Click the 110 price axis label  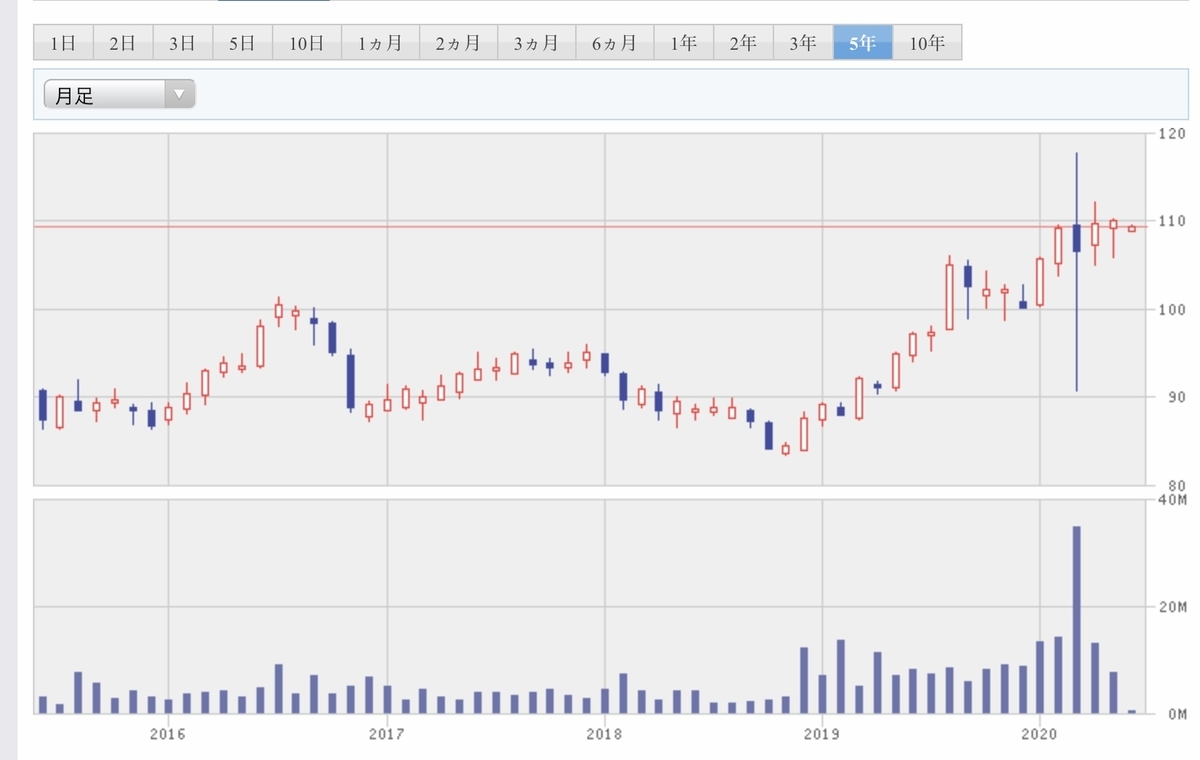[x=1173, y=221]
